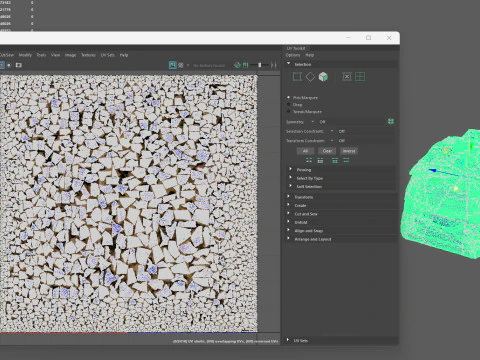
Task: Click the All selection button
Action: click(x=305, y=151)
